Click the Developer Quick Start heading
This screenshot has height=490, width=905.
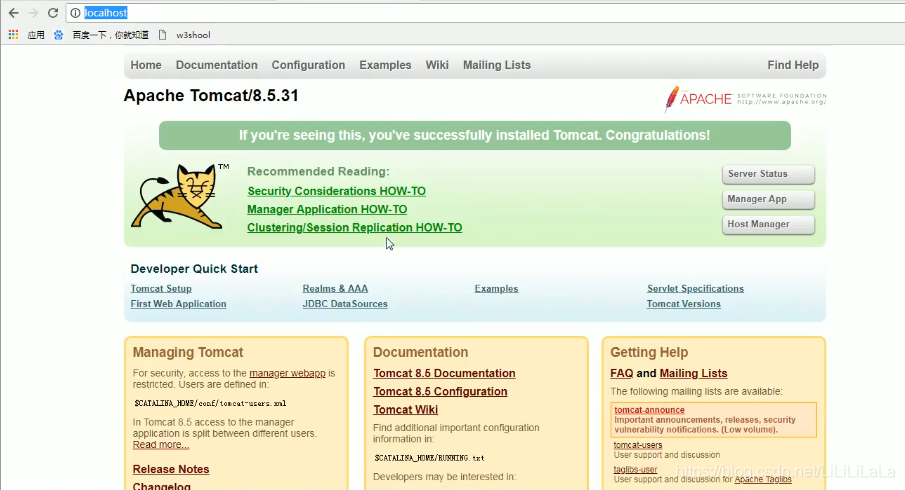click(194, 269)
